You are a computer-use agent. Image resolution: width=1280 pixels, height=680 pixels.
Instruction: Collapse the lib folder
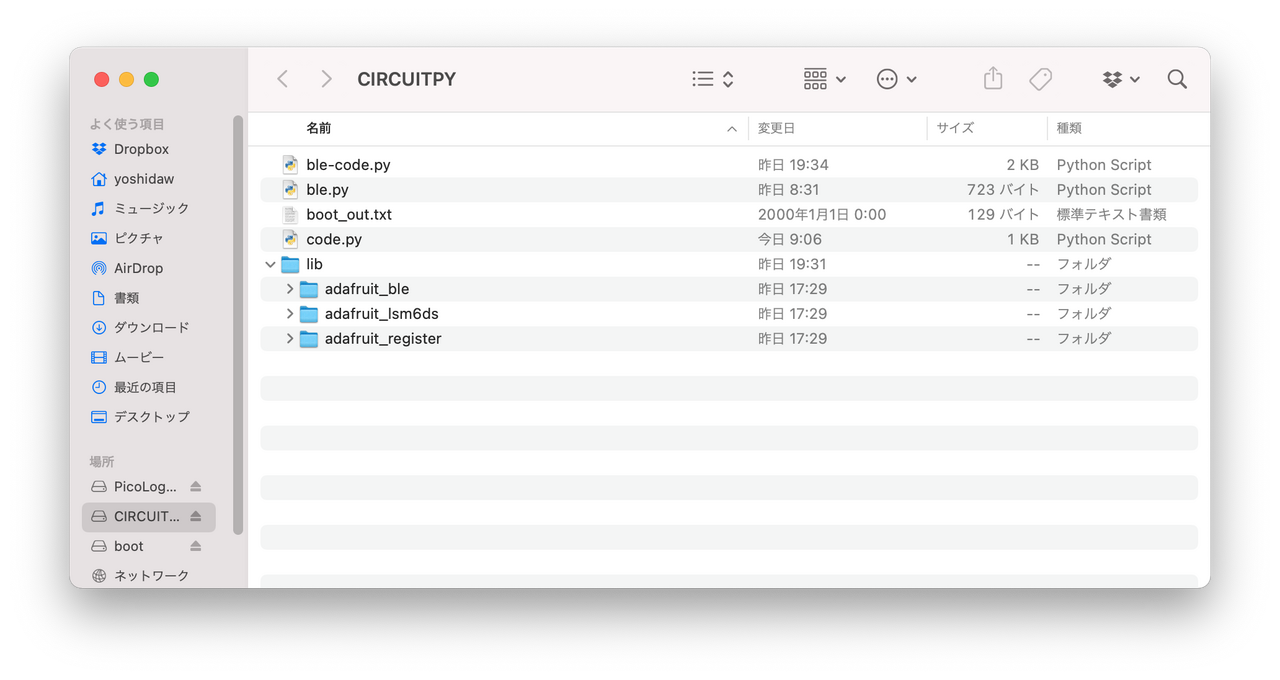click(x=268, y=264)
